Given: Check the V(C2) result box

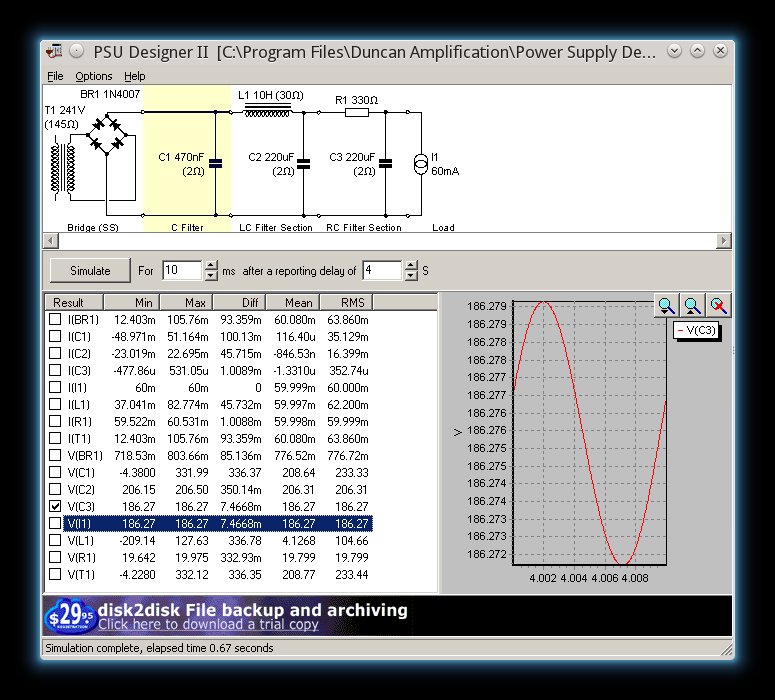Looking at the screenshot, I should [55, 489].
